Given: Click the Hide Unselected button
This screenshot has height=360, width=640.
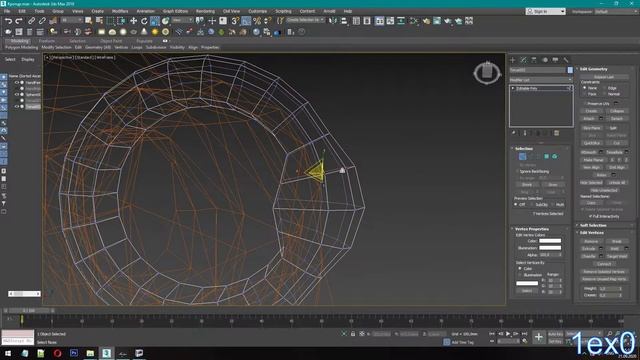Looking at the screenshot, I should click(x=604, y=190).
